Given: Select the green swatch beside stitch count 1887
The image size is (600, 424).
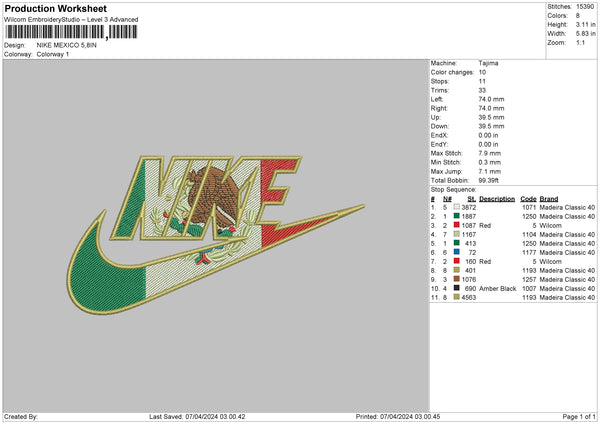Looking at the screenshot, I should [457, 216].
